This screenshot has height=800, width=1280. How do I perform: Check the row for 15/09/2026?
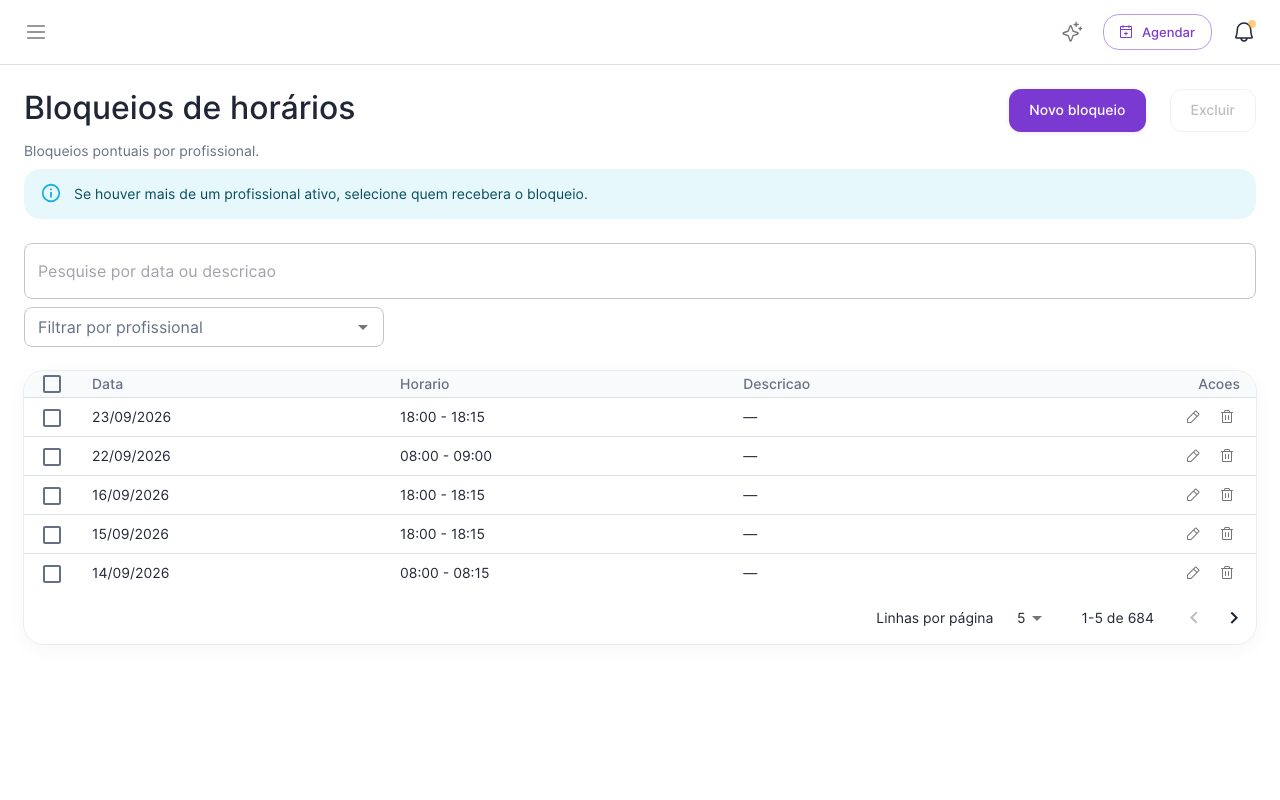(x=52, y=535)
